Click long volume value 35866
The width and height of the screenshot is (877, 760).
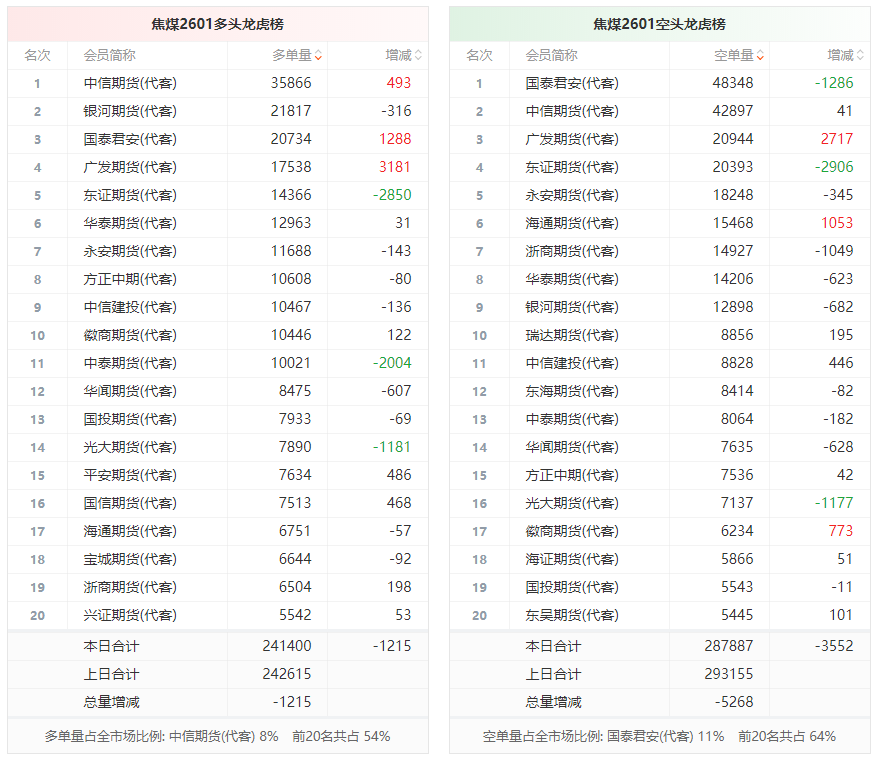[291, 83]
